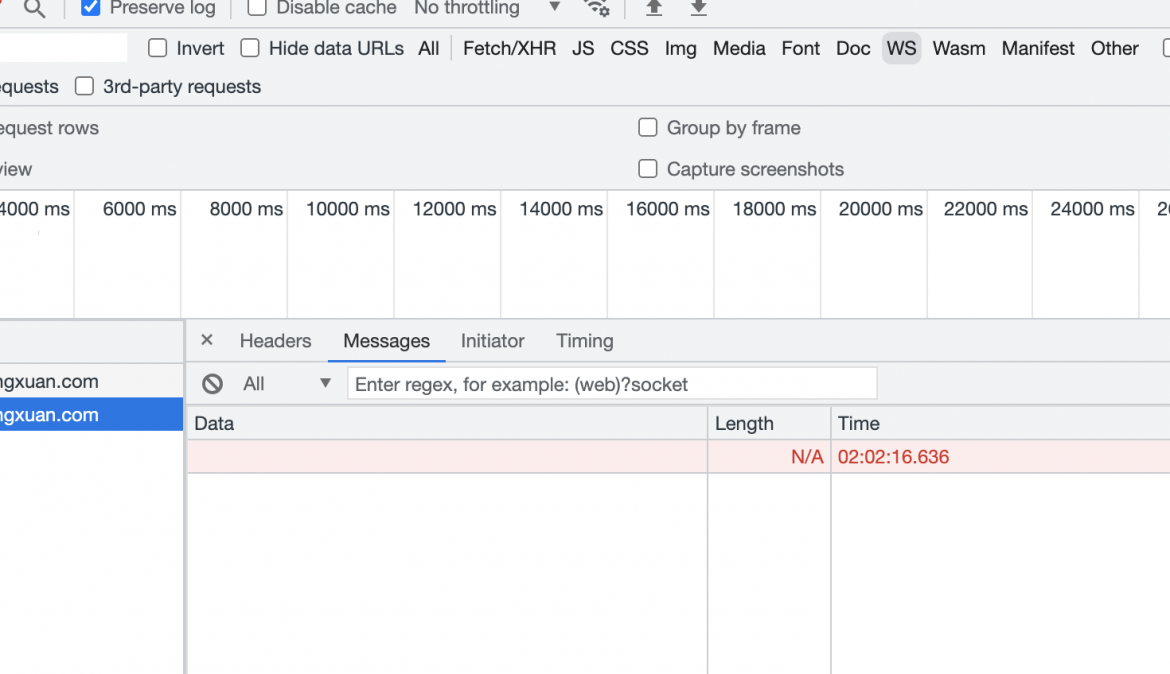The width and height of the screenshot is (1170, 674).
Task: Filter requests by CSS type
Action: pyautogui.click(x=629, y=49)
